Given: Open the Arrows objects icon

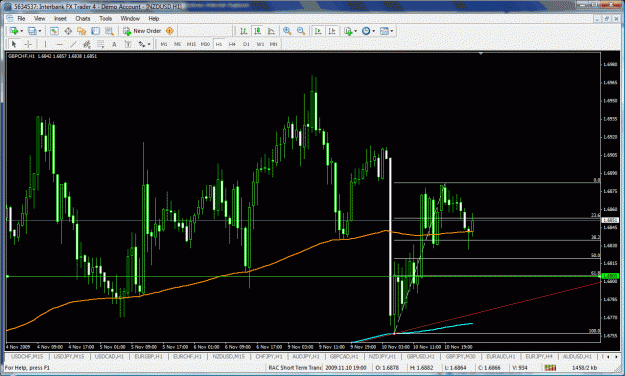Looking at the screenshot, I should (142, 44).
